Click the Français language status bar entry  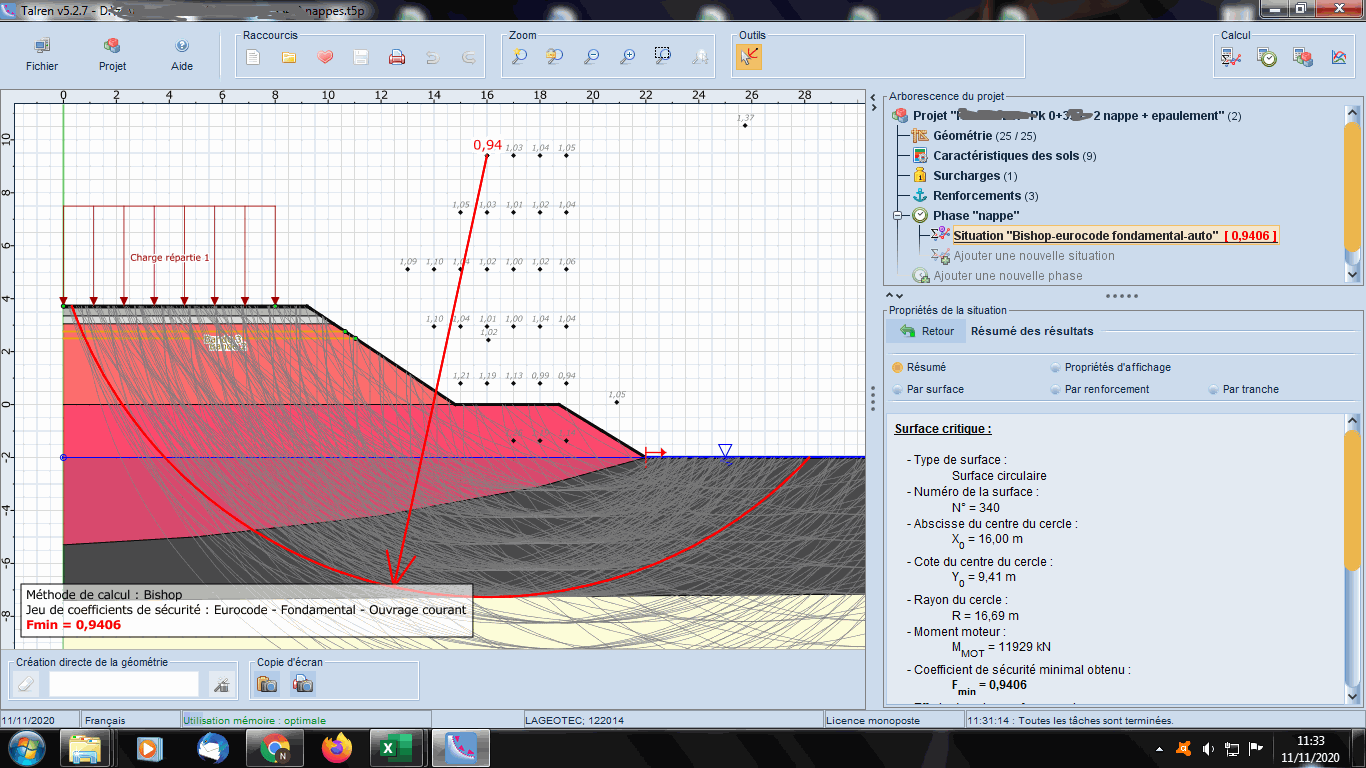[x=106, y=720]
